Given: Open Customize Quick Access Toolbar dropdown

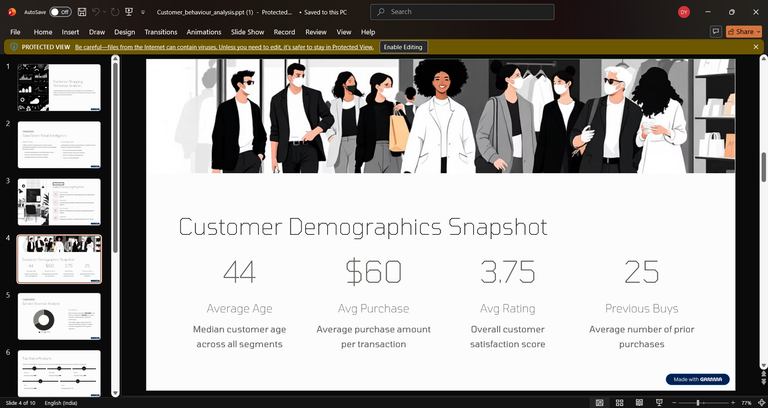Looking at the screenshot, I should [x=143, y=12].
